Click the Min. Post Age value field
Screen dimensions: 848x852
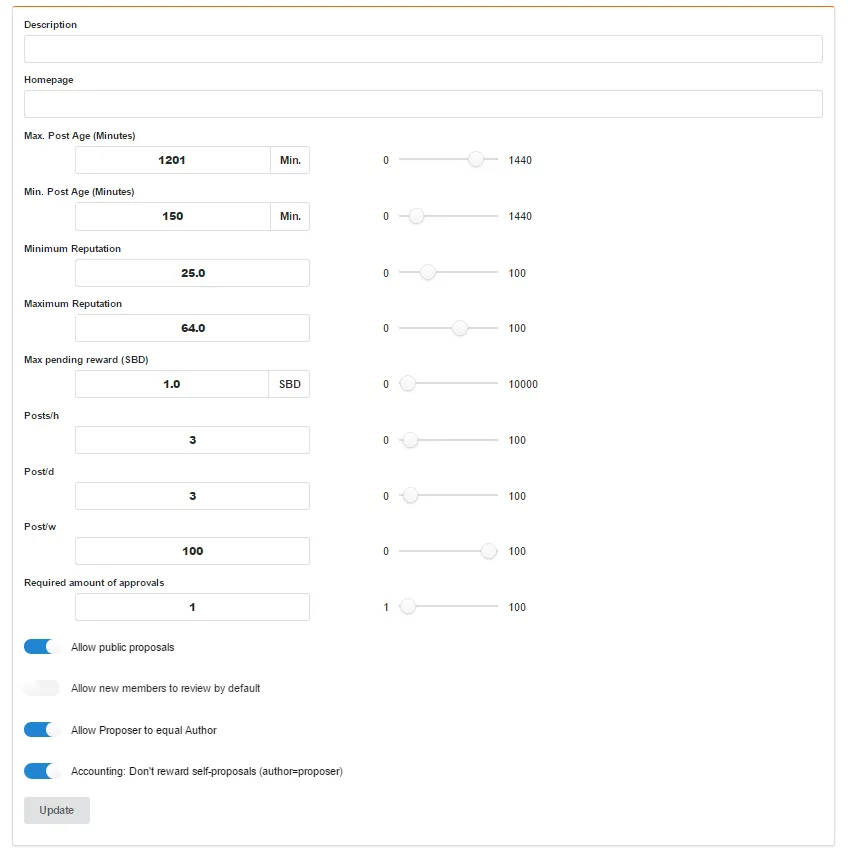172,216
